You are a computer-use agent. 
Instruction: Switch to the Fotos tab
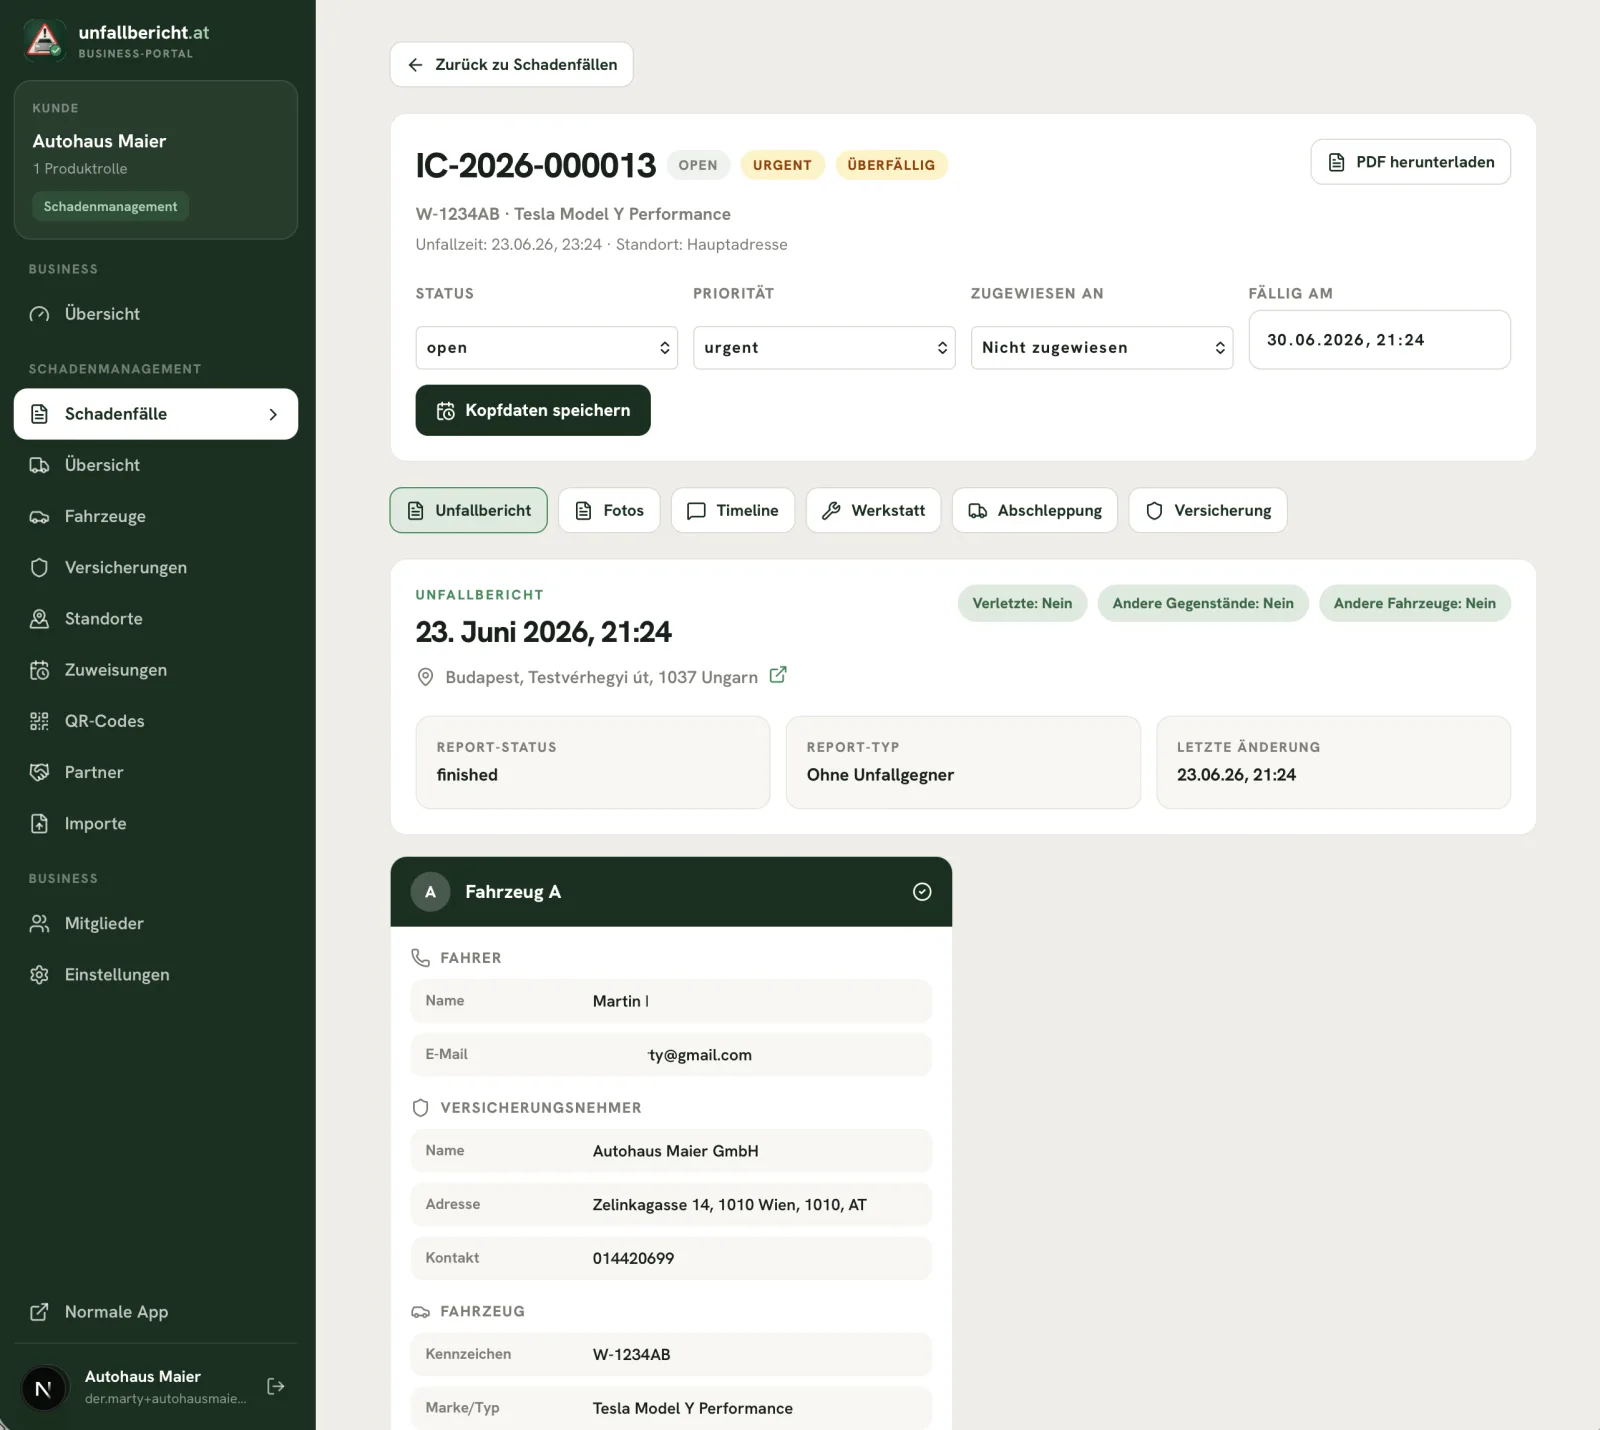point(609,510)
